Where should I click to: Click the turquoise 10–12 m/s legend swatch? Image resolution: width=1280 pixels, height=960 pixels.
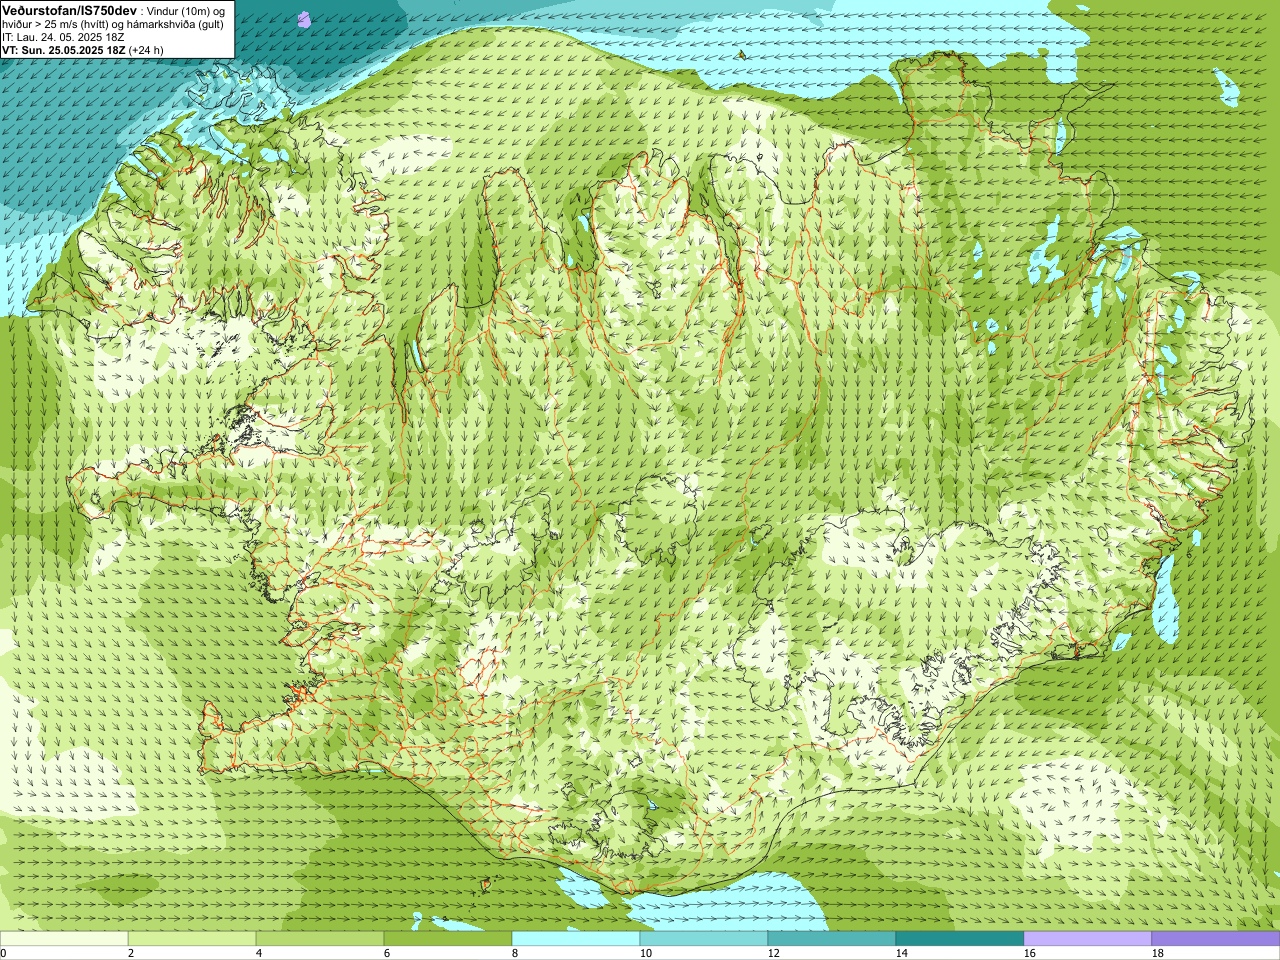coord(704,939)
